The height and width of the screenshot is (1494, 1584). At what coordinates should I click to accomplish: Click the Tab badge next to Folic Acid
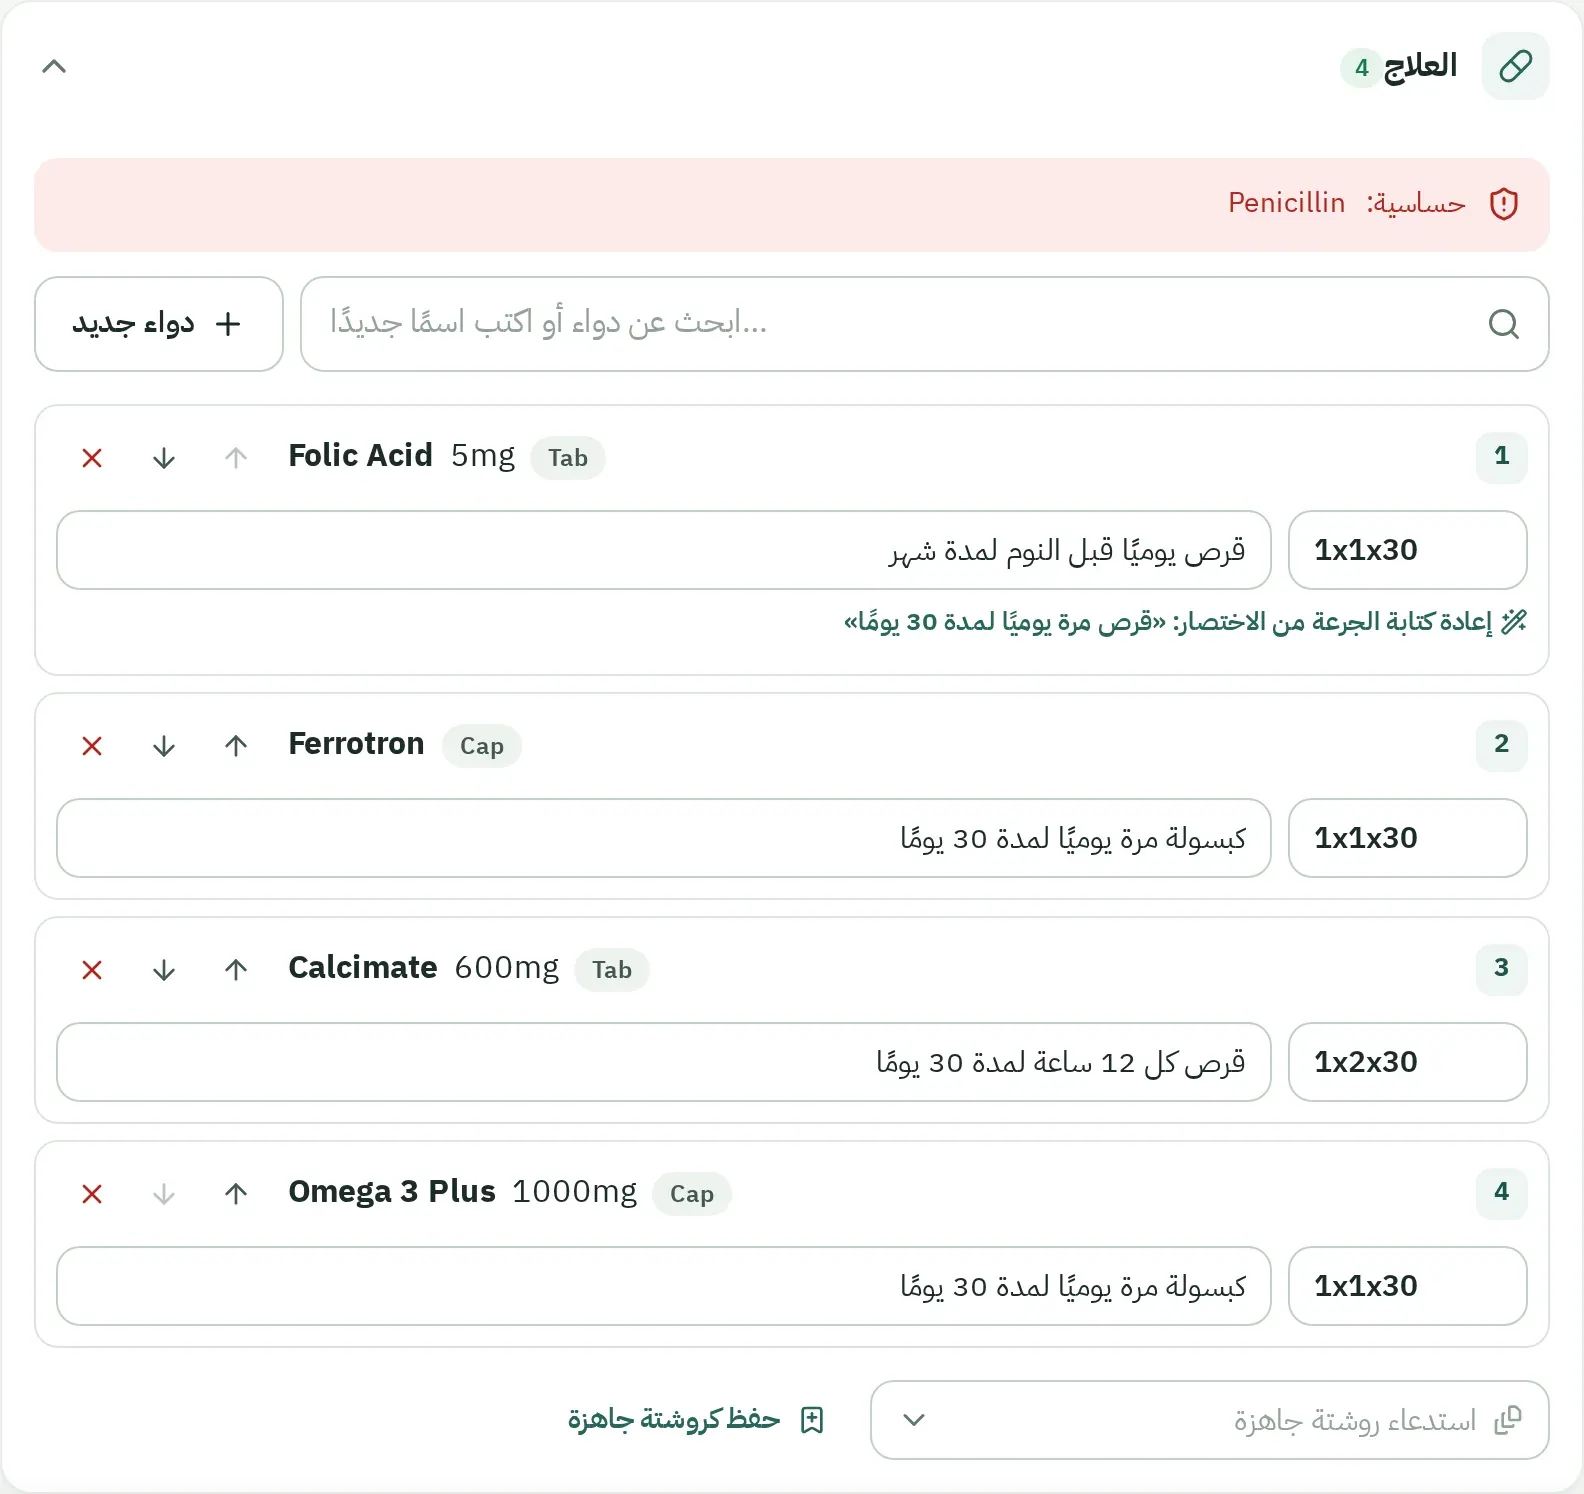[x=567, y=458]
